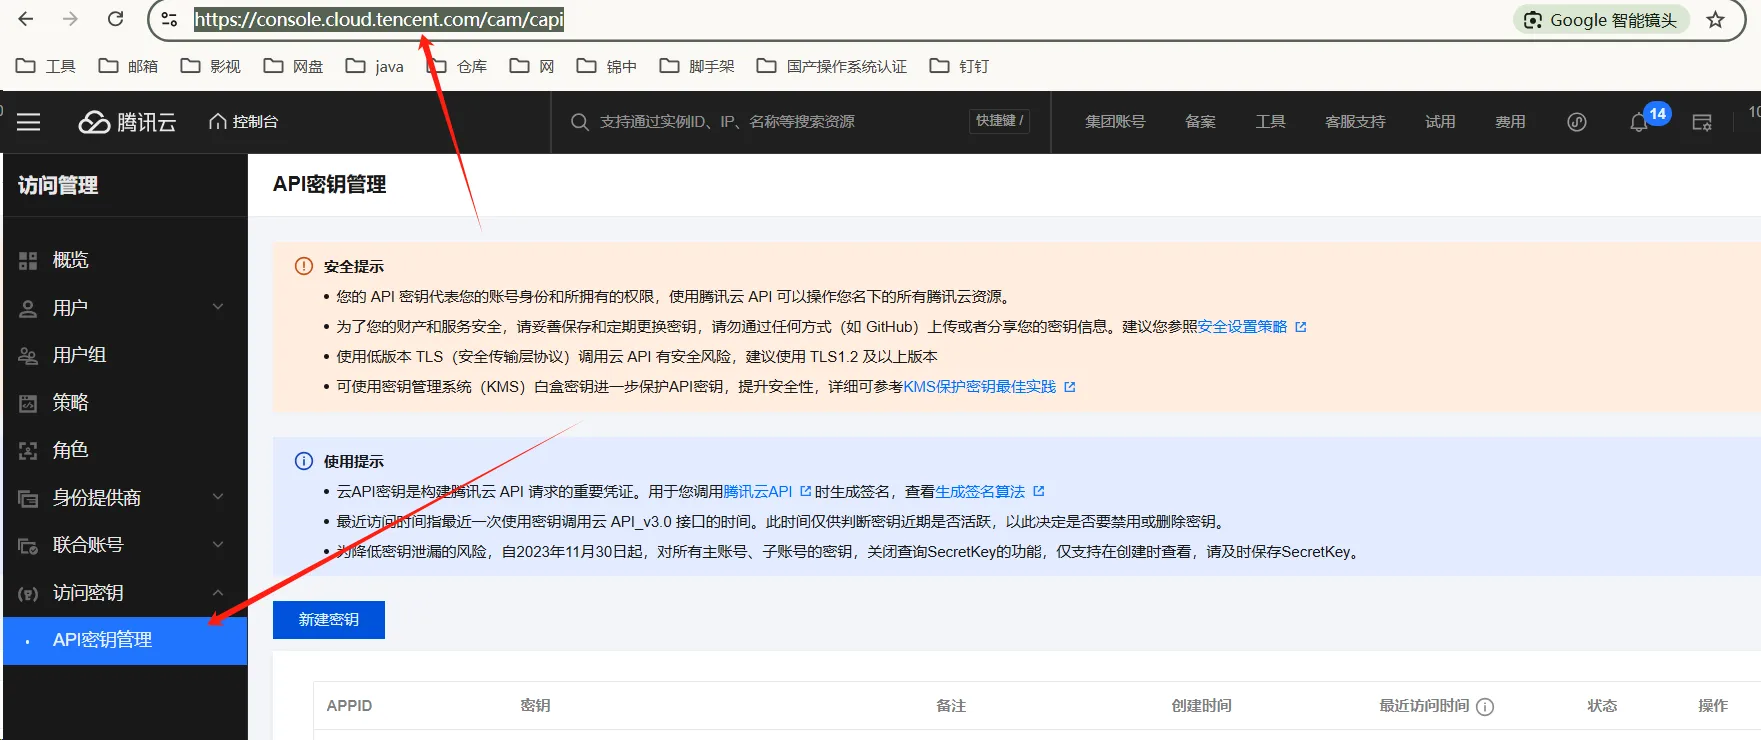This screenshot has height=740, width=1761.
Task: Open the java bookmark folder
Action: [x=374, y=66]
